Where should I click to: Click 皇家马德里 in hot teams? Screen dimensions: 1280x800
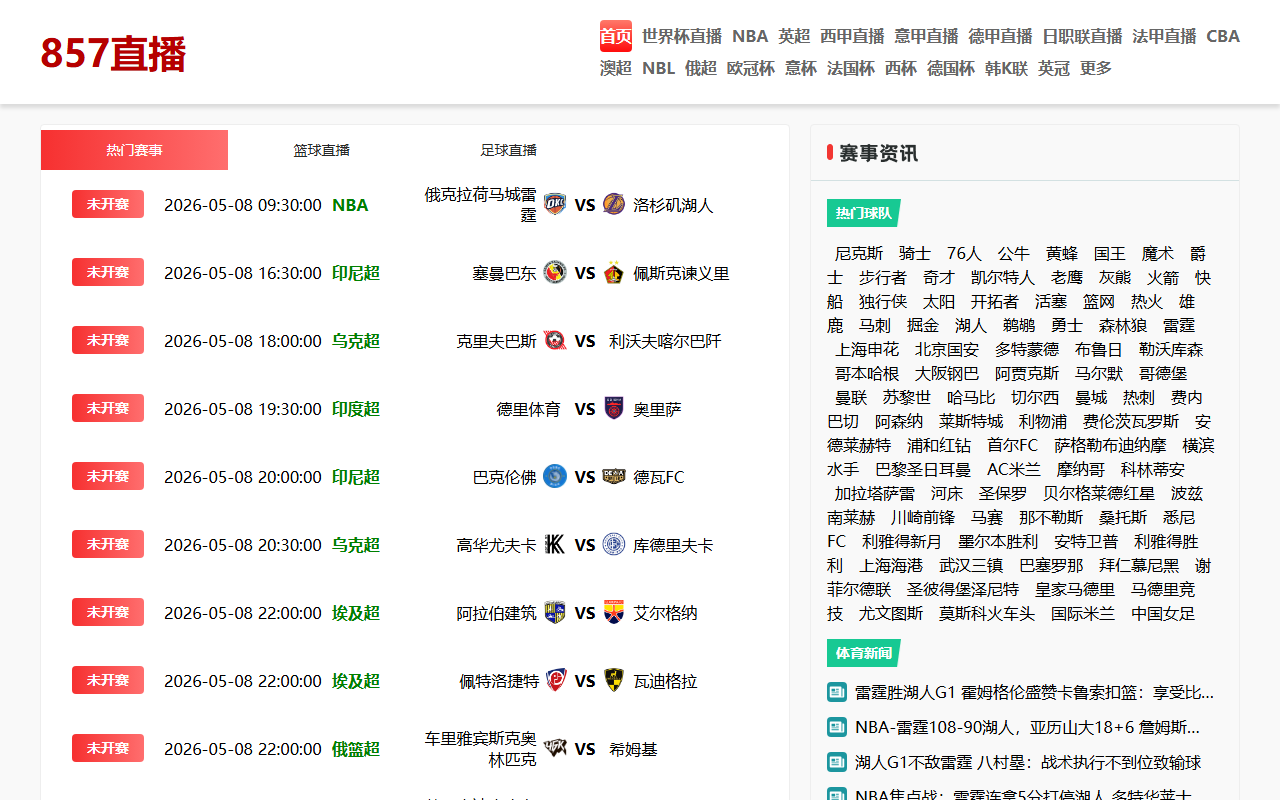coord(1075,589)
